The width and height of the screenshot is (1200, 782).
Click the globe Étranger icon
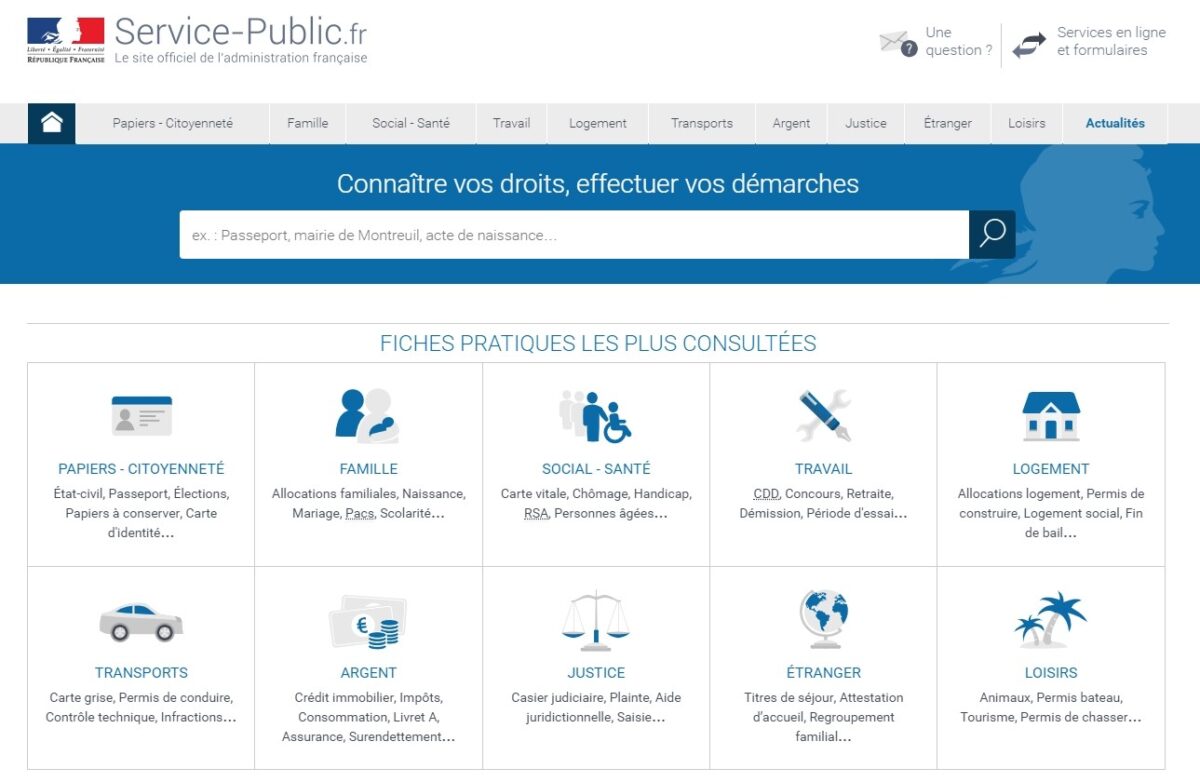(824, 620)
